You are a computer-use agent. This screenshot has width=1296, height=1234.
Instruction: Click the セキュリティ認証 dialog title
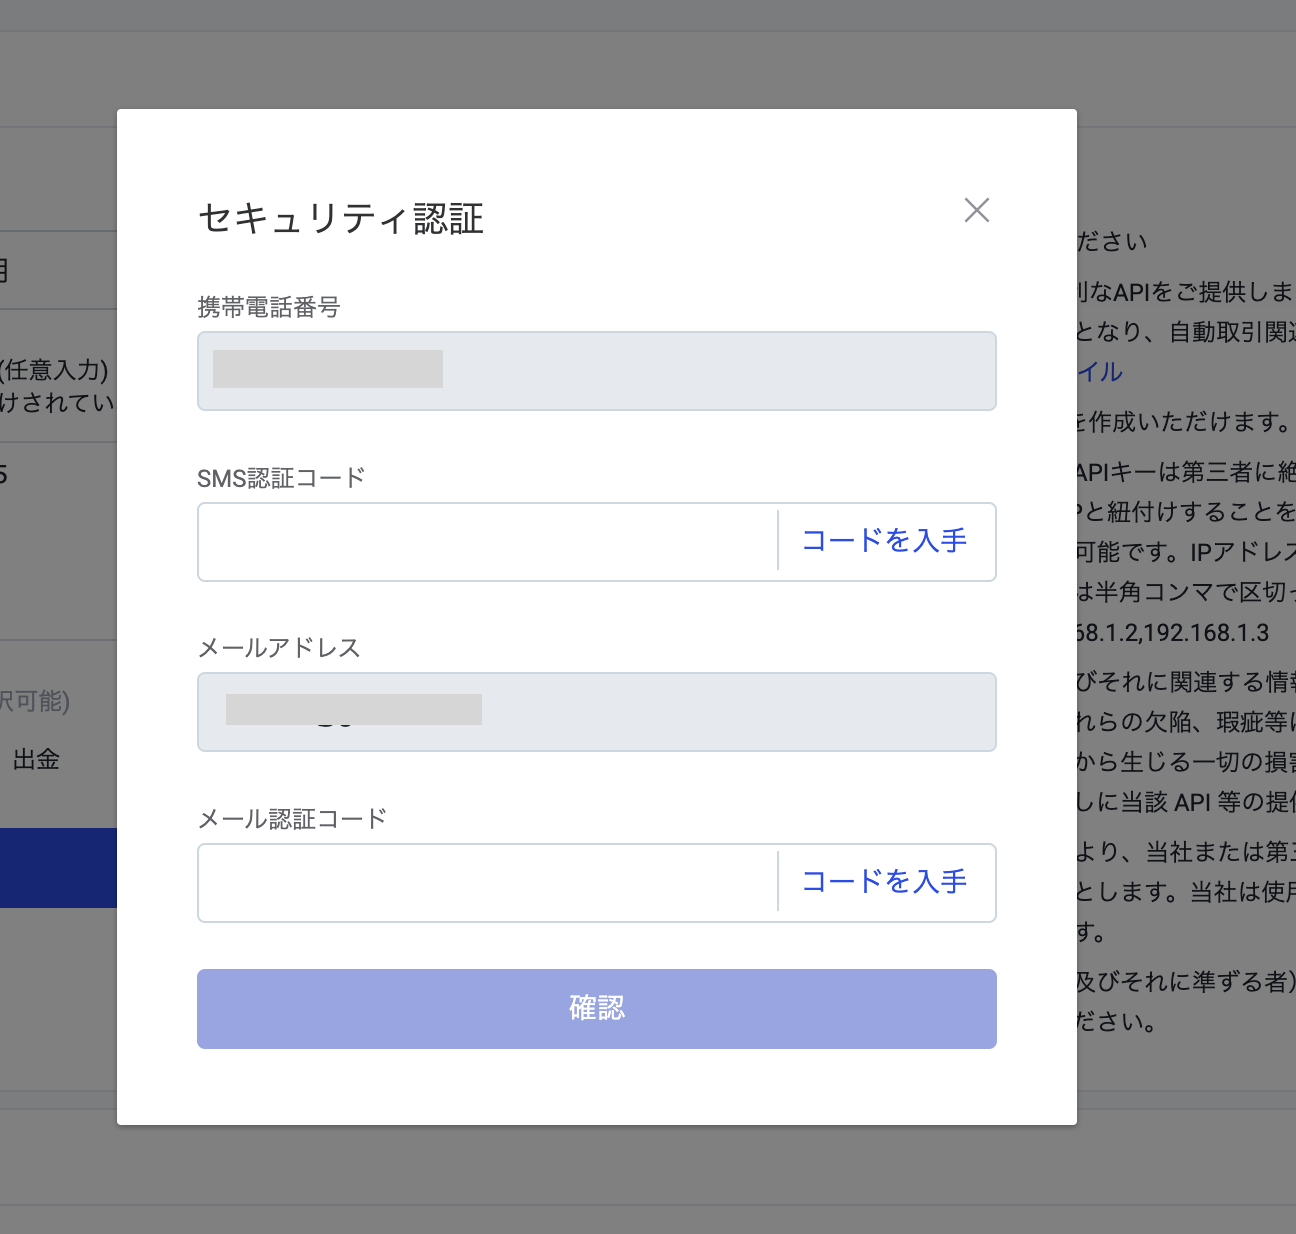[341, 219]
